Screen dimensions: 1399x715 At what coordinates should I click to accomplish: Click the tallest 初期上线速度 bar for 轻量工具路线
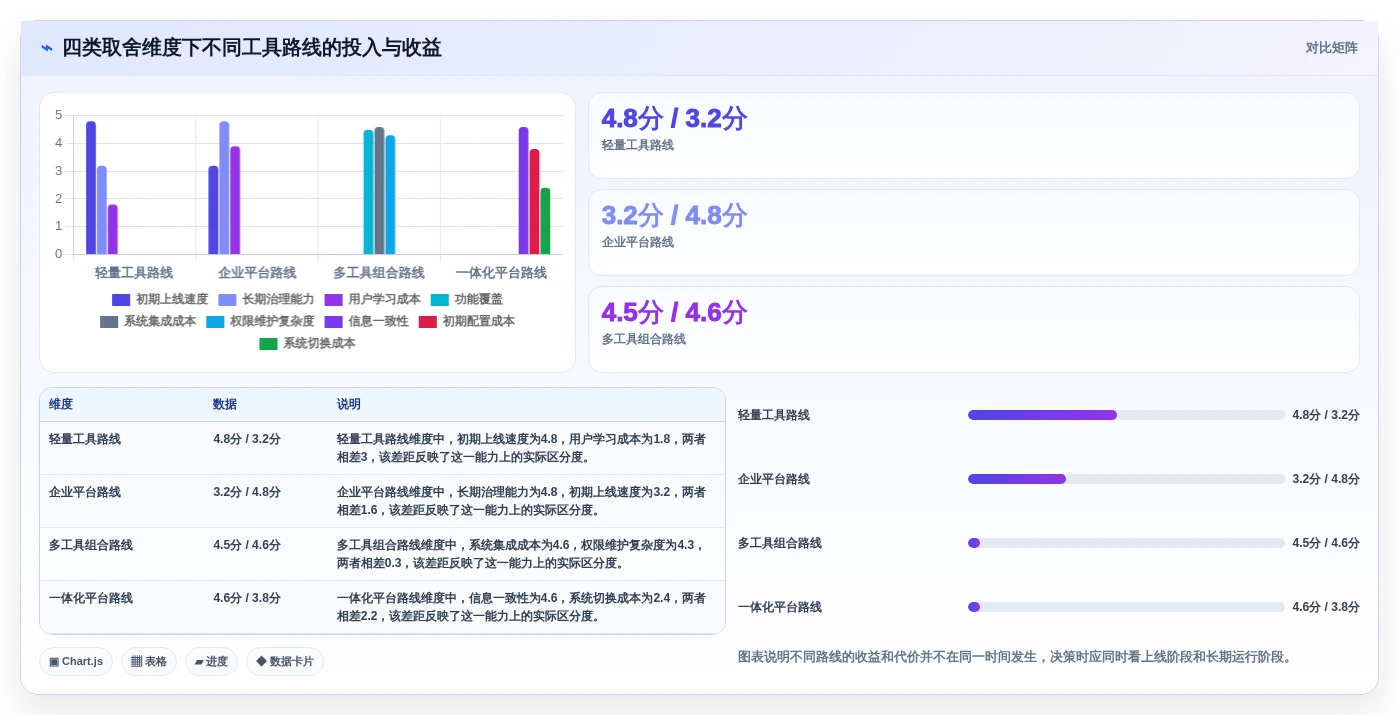[x=91, y=188]
